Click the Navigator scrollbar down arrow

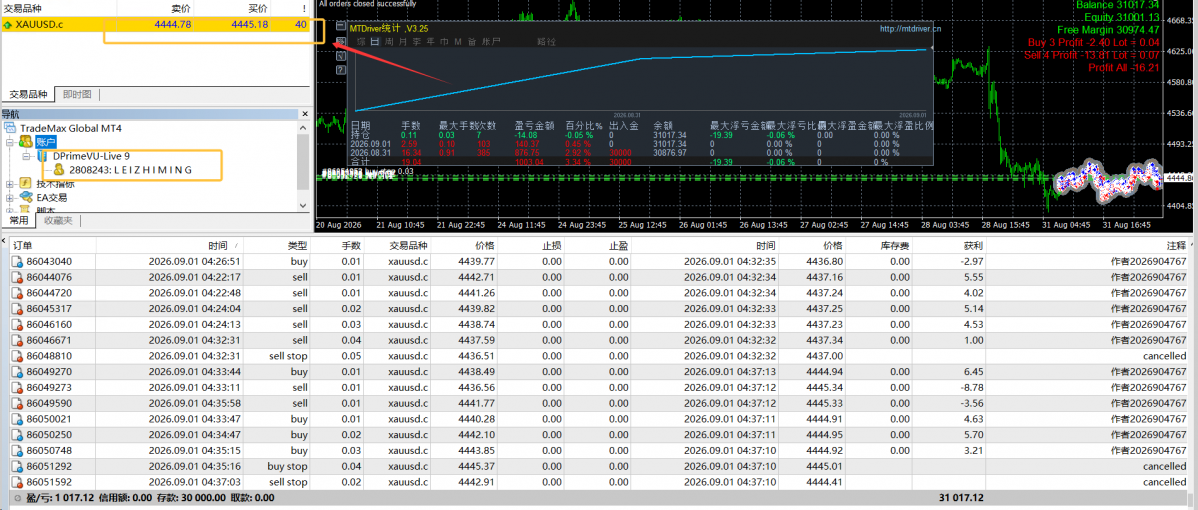point(304,205)
